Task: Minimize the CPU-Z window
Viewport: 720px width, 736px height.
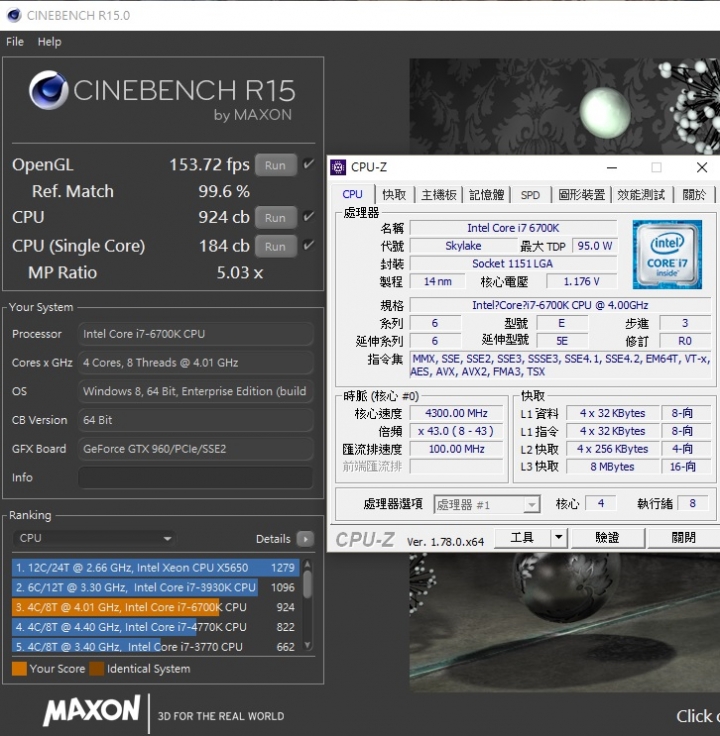Action: click(x=612, y=168)
